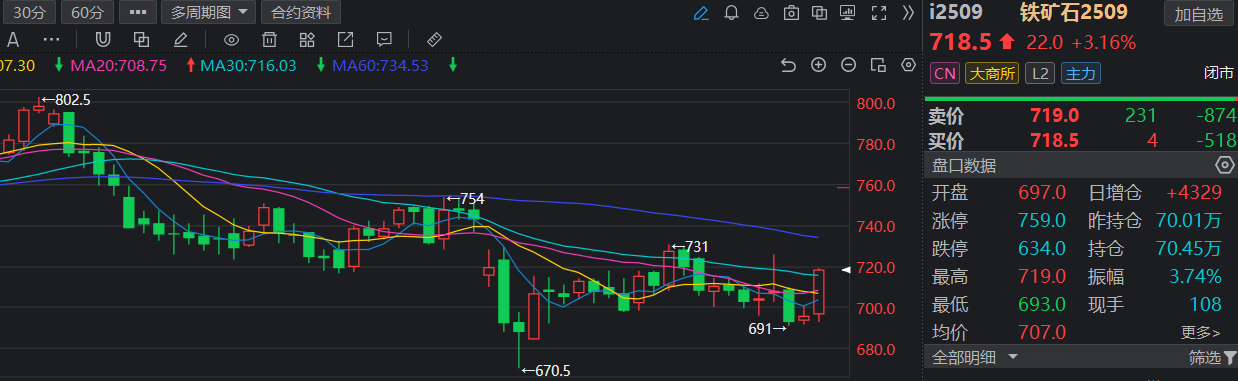The height and width of the screenshot is (381, 1238).
Task: Enter fullscreen chart mode
Action: pos(879,13)
